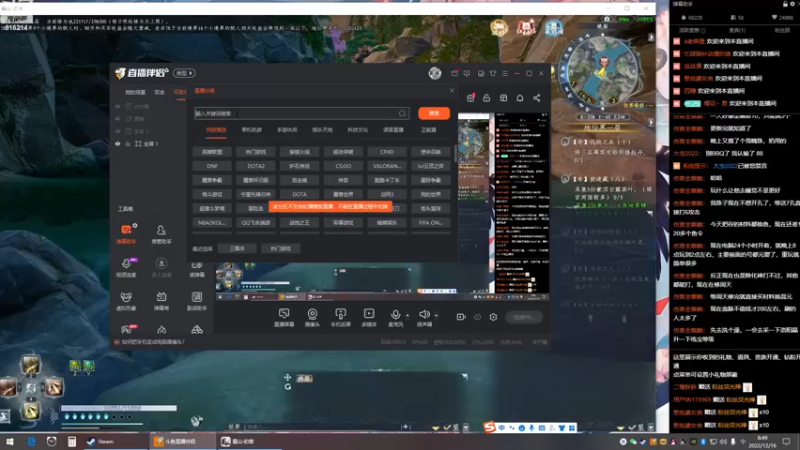This screenshot has height=450, width=800.
Task: Toggle visibility of the 全屏 1 source
Action: point(118,144)
